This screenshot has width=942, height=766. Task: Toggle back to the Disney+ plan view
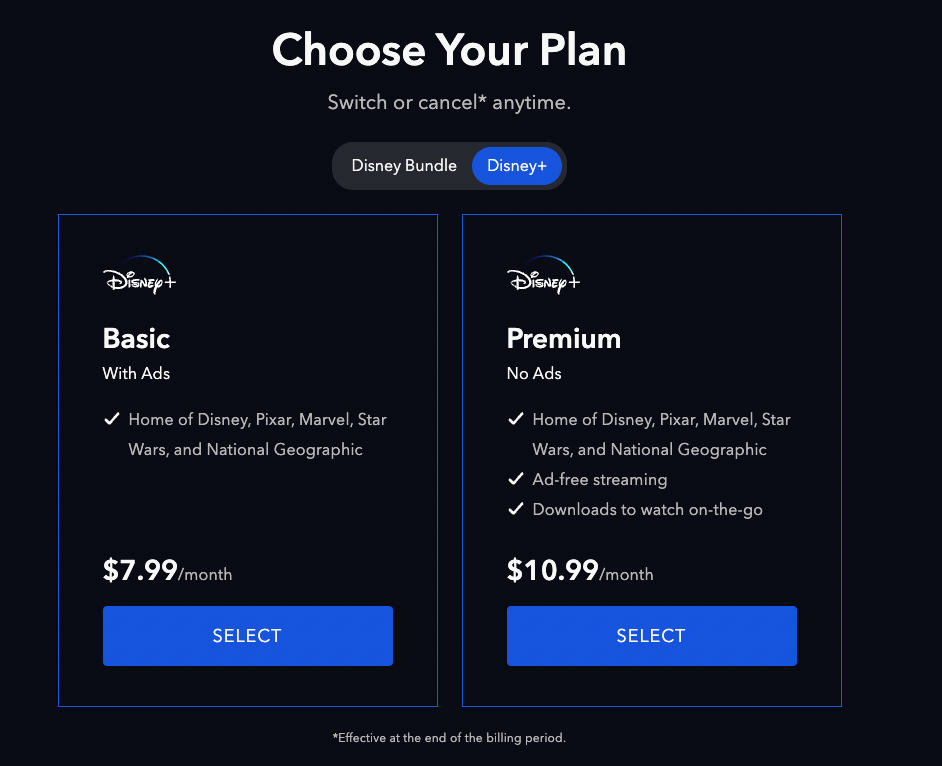pyautogui.click(x=516, y=165)
